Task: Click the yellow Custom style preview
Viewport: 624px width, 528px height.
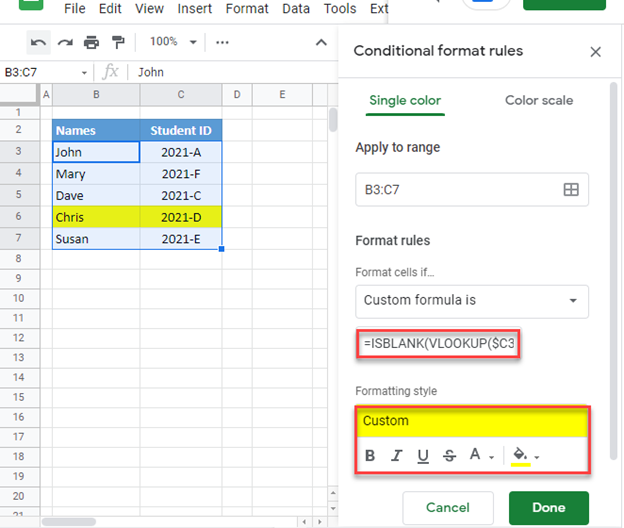Action: [x=472, y=421]
